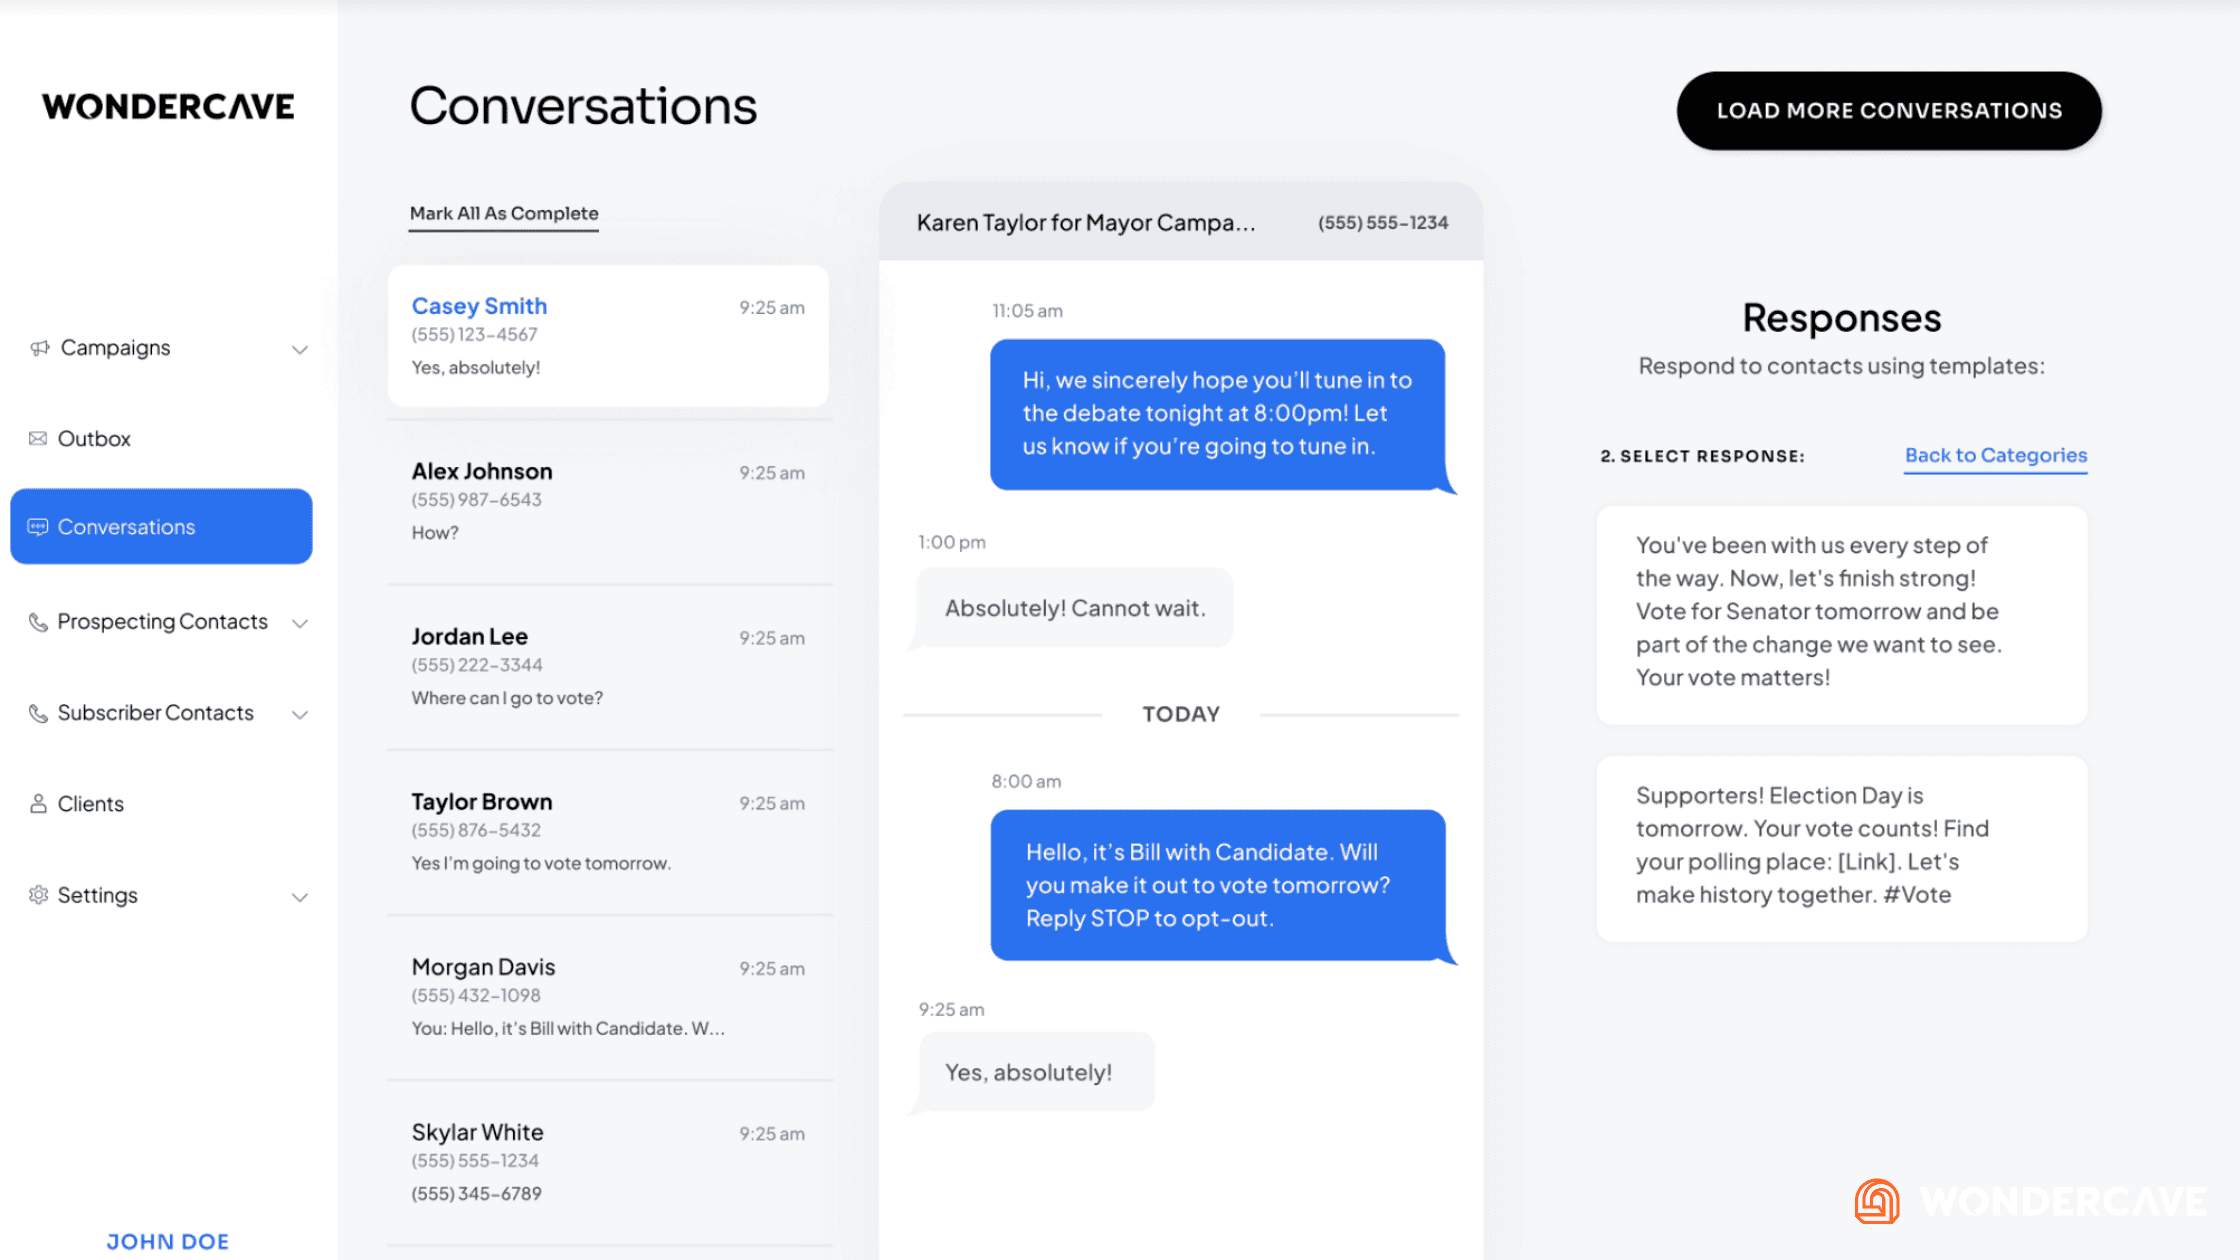Click the Outbox envelope icon

point(38,439)
